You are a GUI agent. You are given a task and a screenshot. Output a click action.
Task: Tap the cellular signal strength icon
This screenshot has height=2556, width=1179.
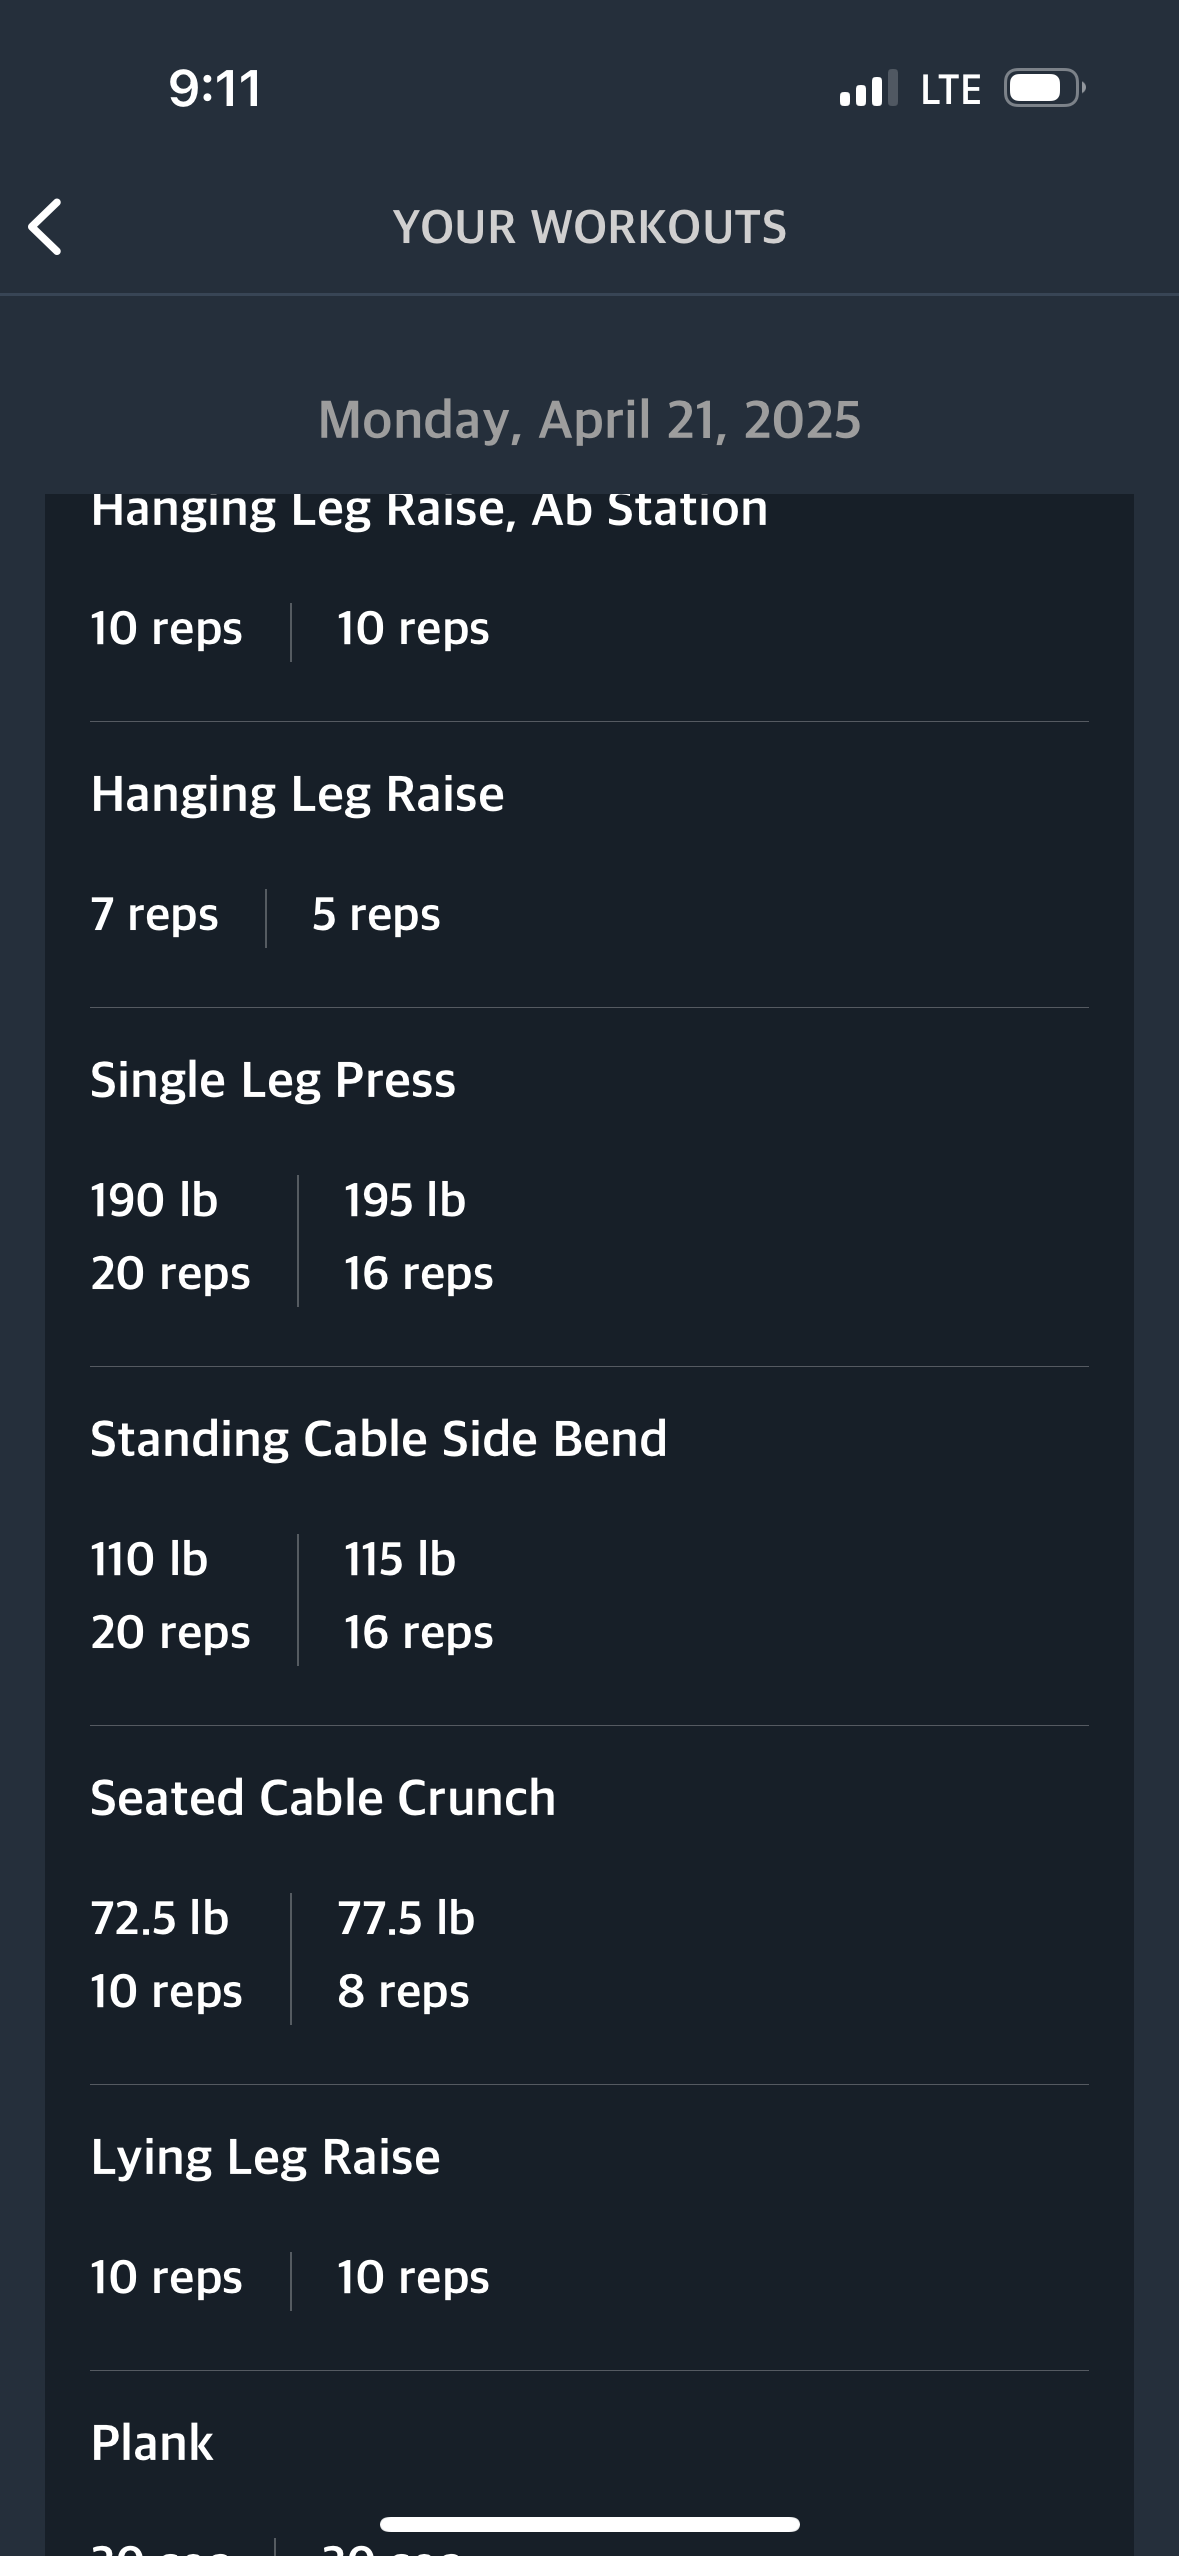click(x=869, y=89)
